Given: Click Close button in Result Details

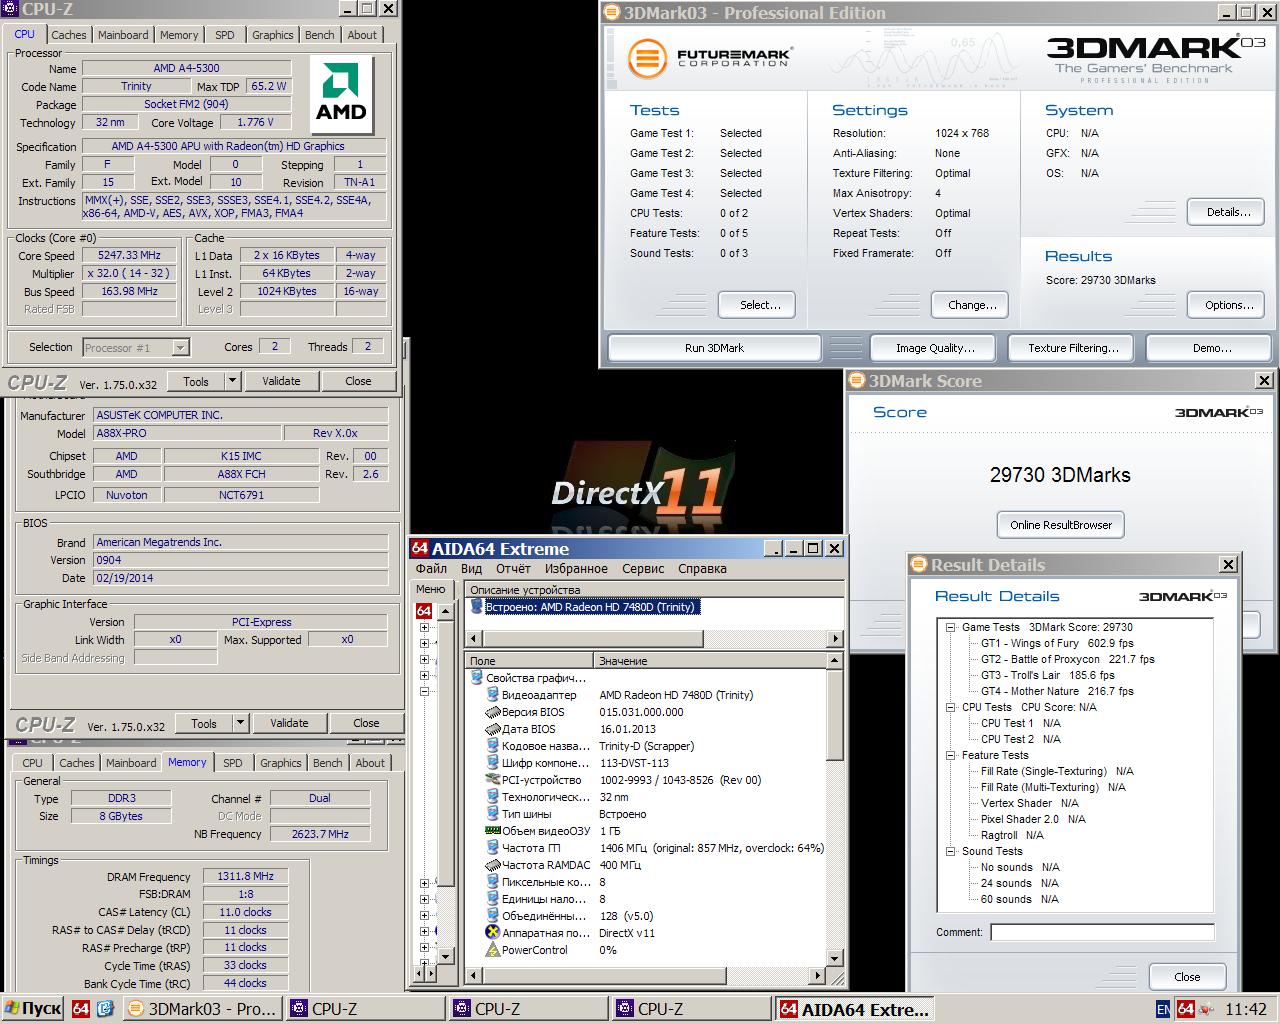Looking at the screenshot, I should (x=1187, y=977).
